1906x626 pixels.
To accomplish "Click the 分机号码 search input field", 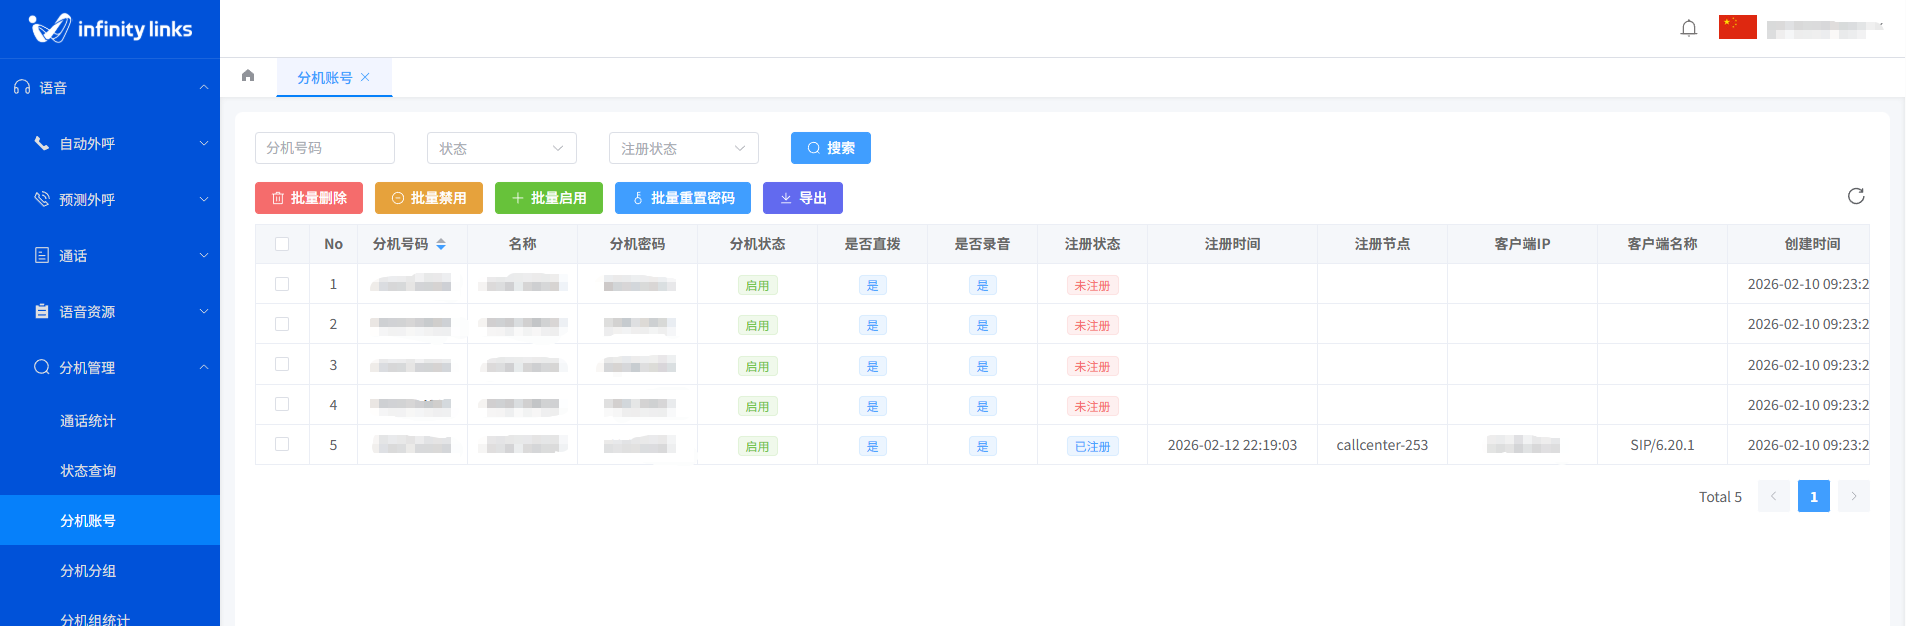I will coord(325,148).
